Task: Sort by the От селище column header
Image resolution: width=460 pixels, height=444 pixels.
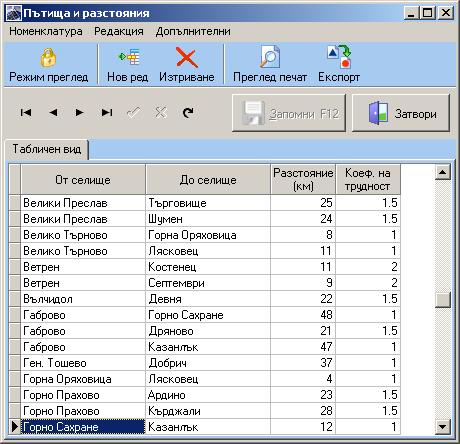Action: tap(83, 180)
